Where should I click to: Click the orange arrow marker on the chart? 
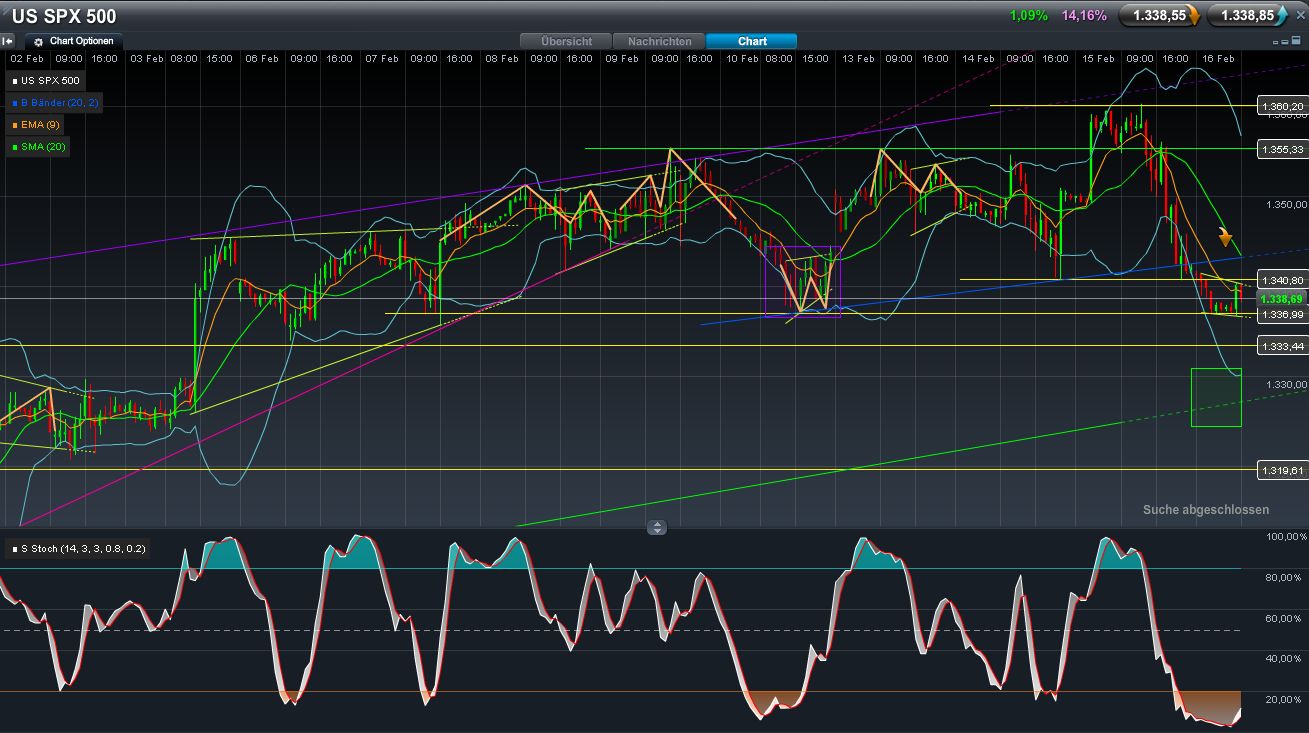point(1225,237)
